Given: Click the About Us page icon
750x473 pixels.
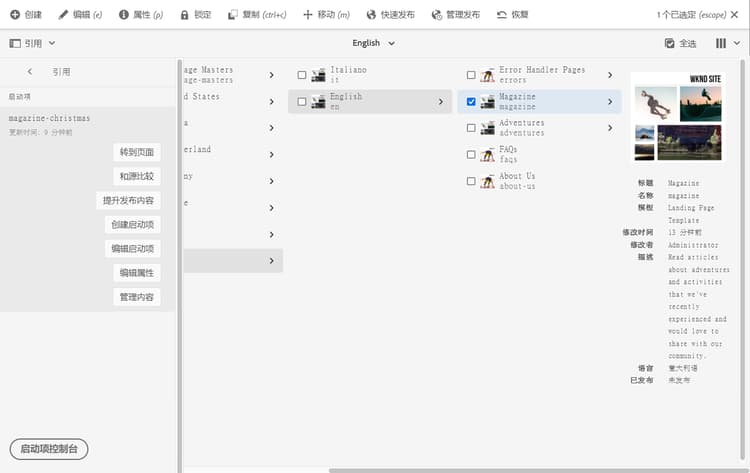Looking at the screenshot, I should tap(487, 181).
